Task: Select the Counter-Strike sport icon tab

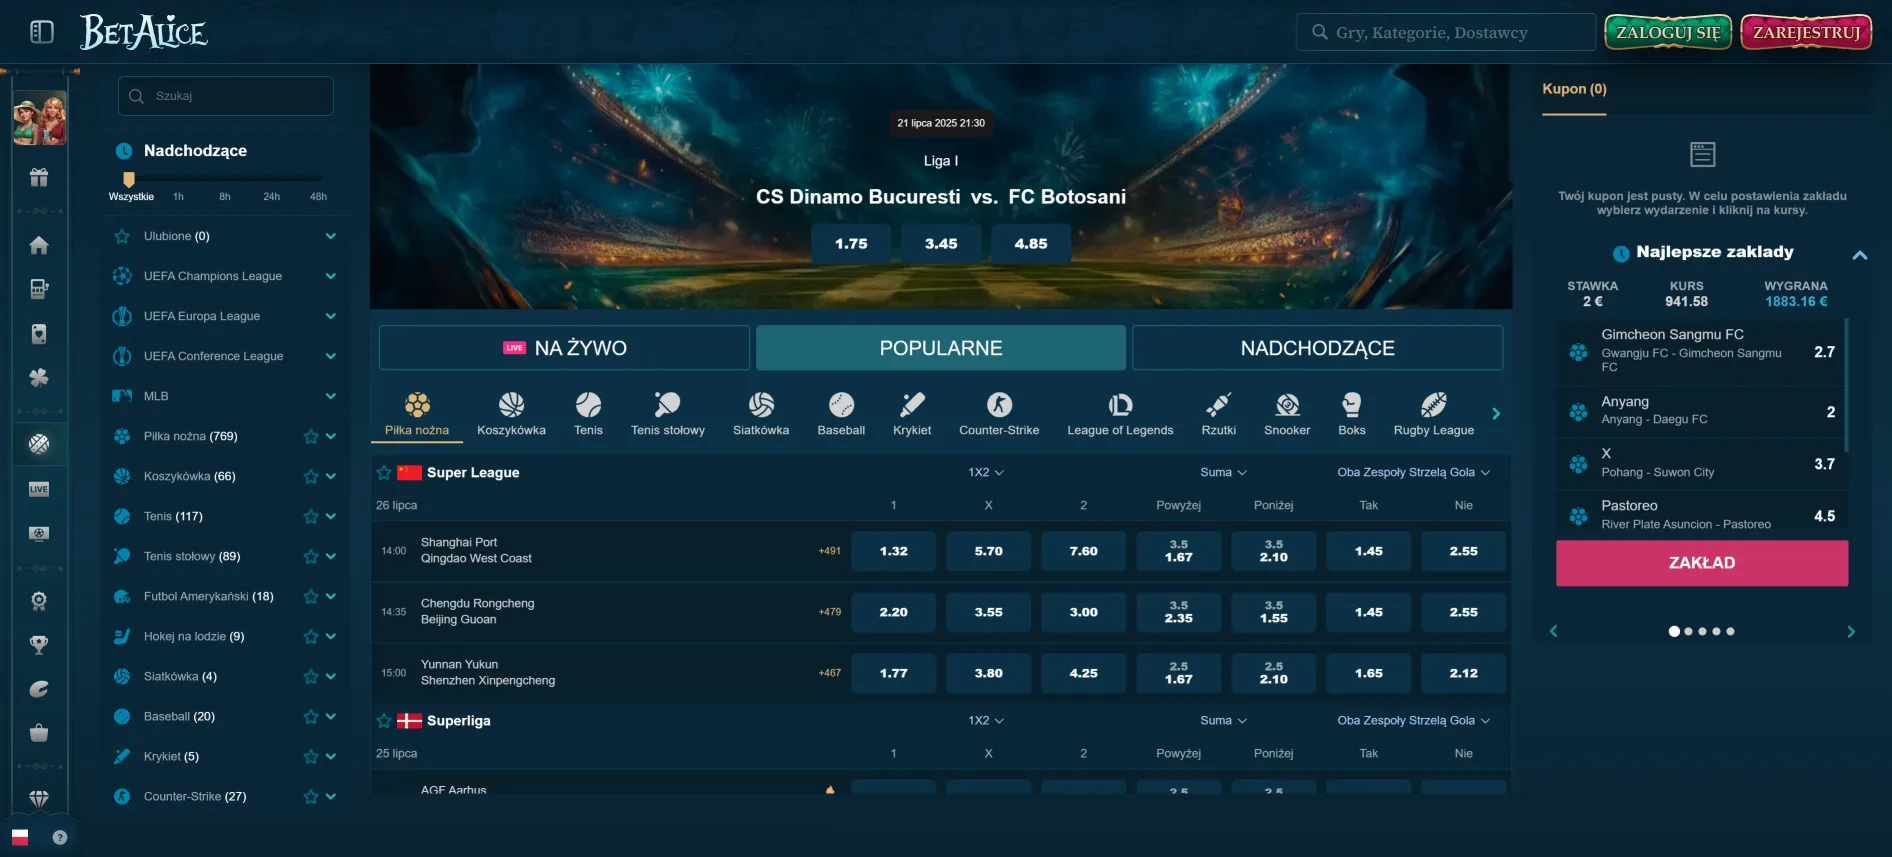Action: tap(999, 414)
